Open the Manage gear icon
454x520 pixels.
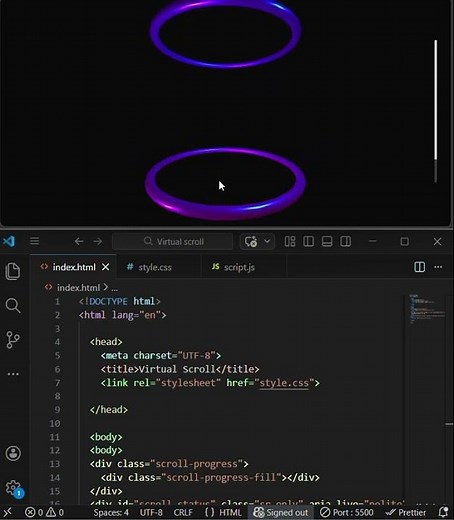(x=14, y=489)
